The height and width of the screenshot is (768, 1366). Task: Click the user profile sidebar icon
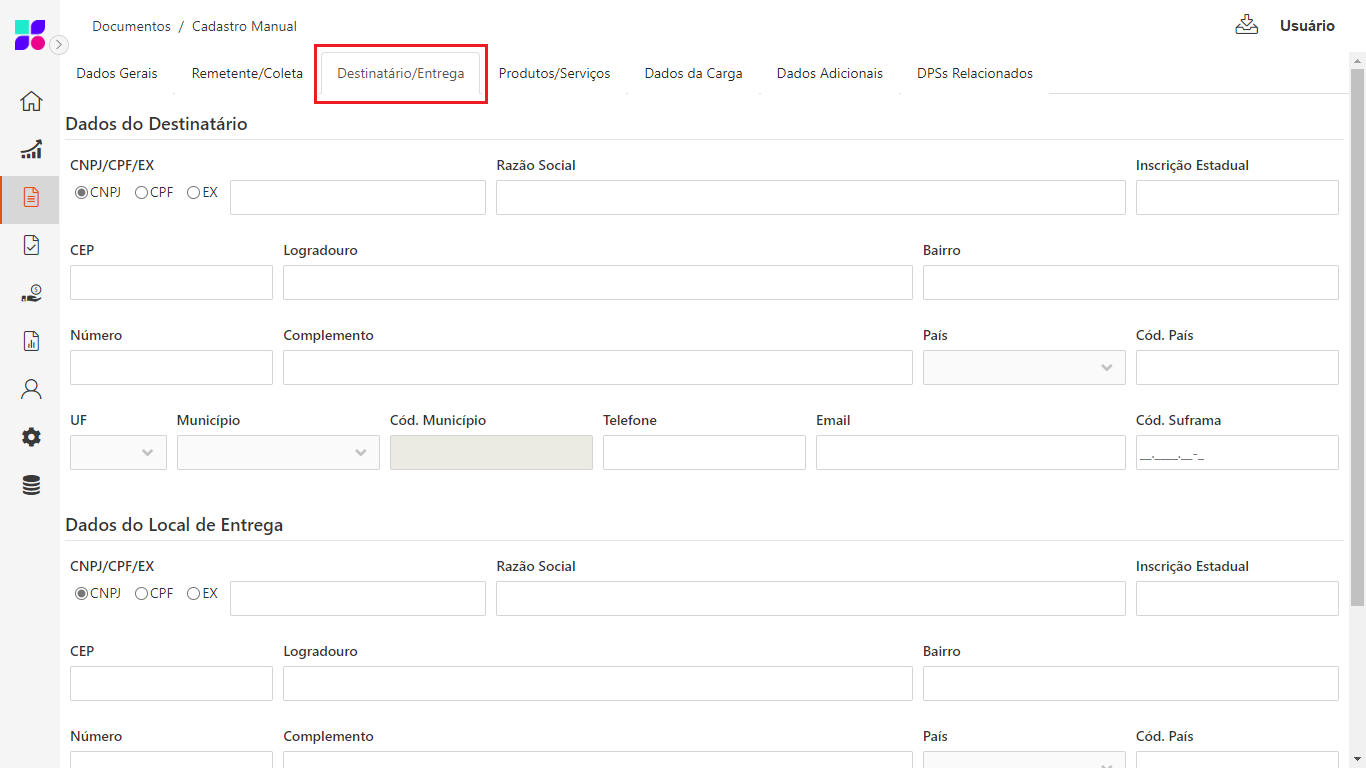click(x=31, y=389)
